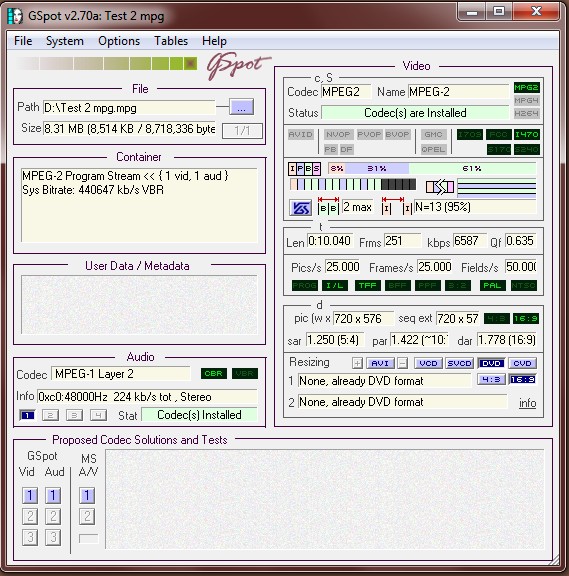Select VCD resizing target
The image size is (569, 576).
(x=428, y=363)
